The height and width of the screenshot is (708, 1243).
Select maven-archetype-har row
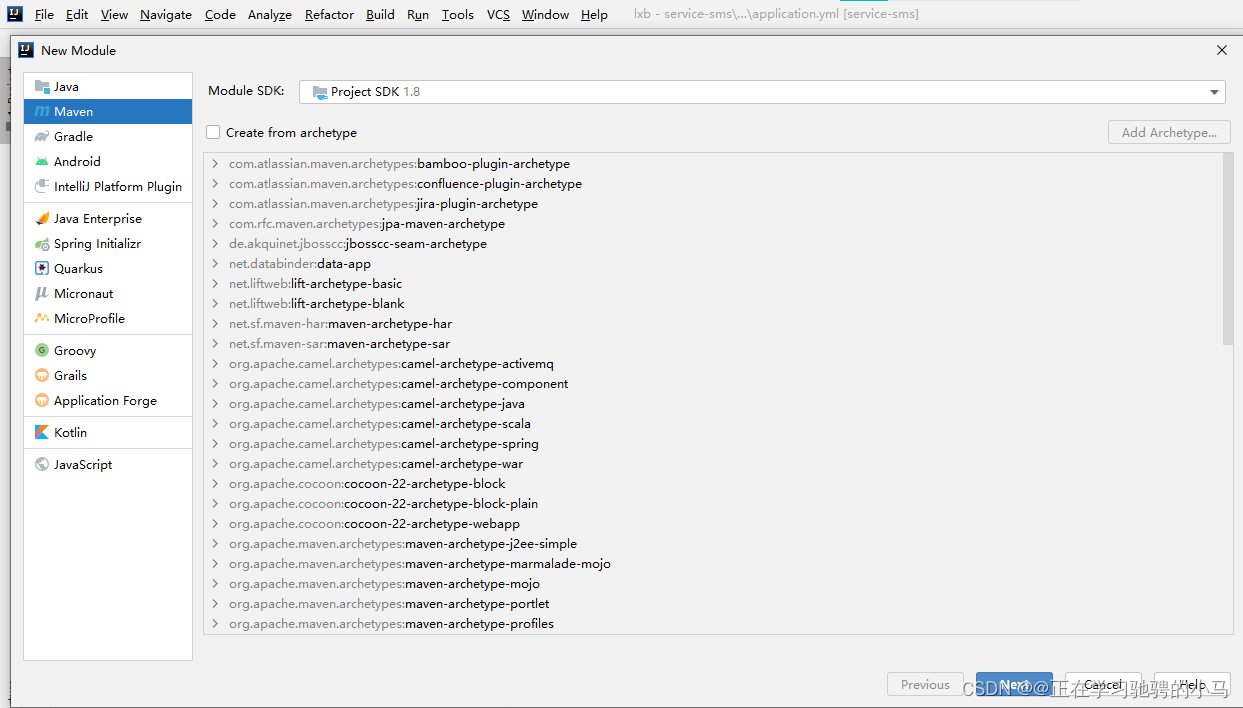pyautogui.click(x=713, y=323)
